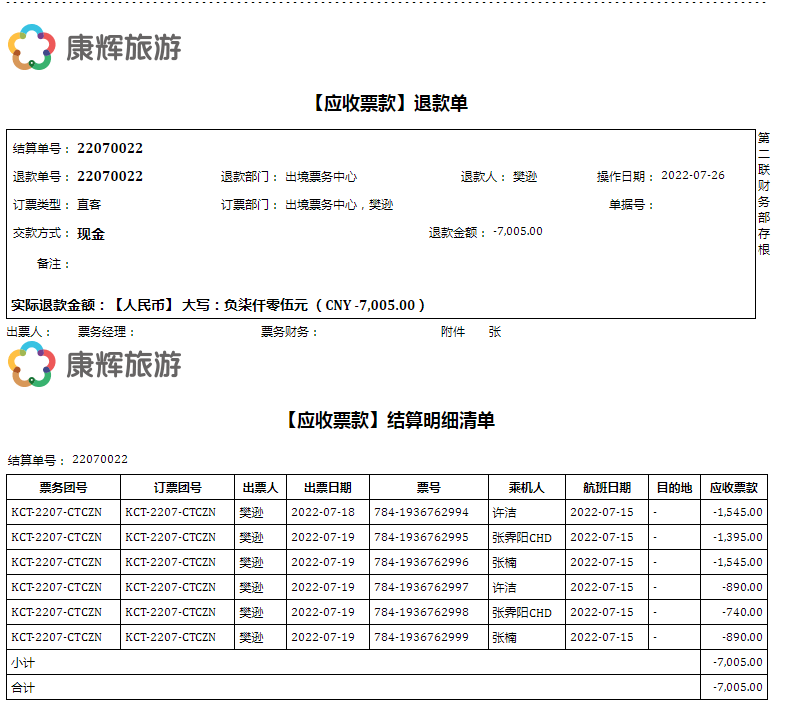Screen dimensions: 790x716
Task: Select the 小计 row label
Action: (x=22, y=662)
